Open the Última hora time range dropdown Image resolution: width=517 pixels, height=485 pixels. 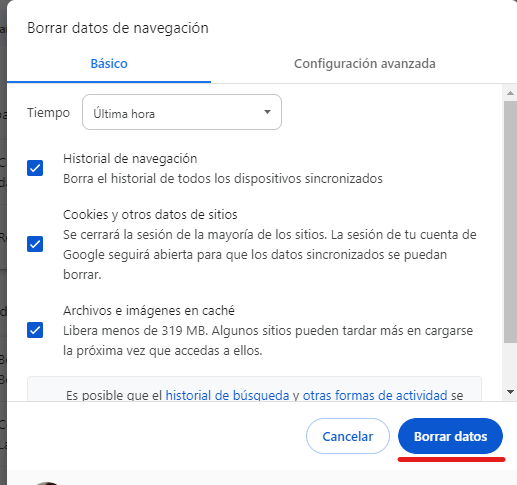[x=182, y=112]
